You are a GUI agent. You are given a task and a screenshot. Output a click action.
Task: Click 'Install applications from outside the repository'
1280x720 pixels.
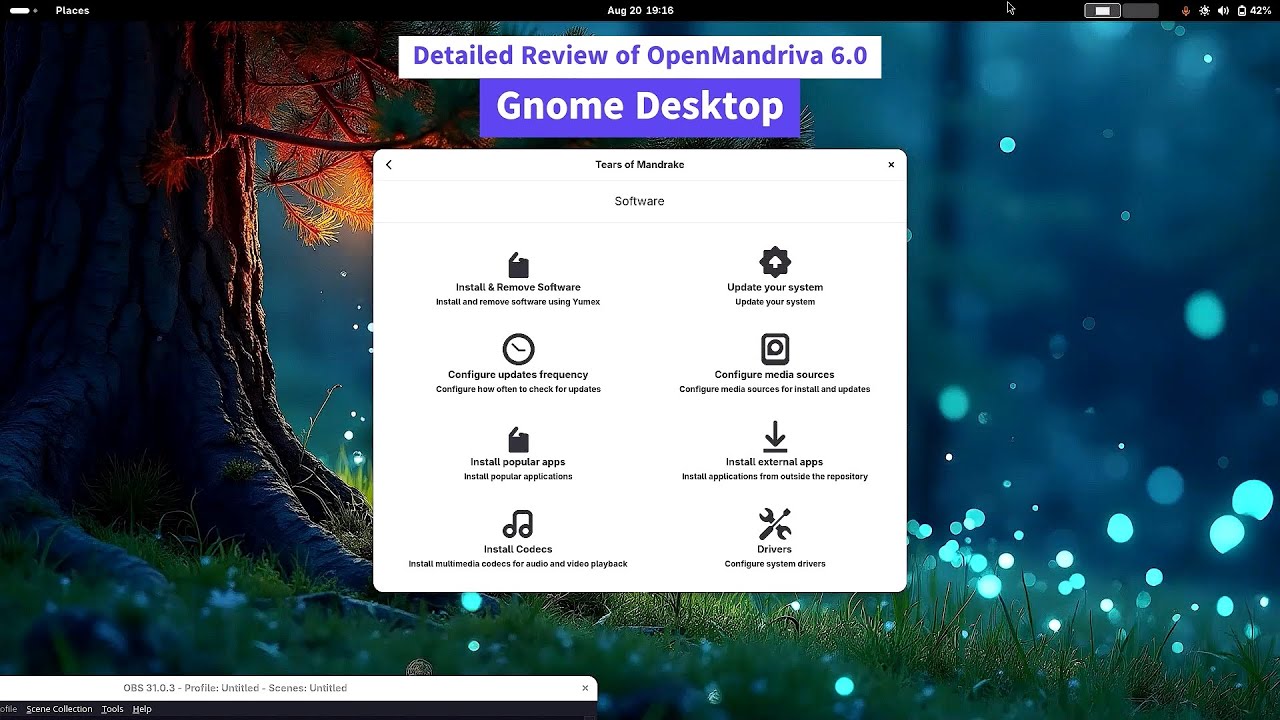[x=775, y=477]
